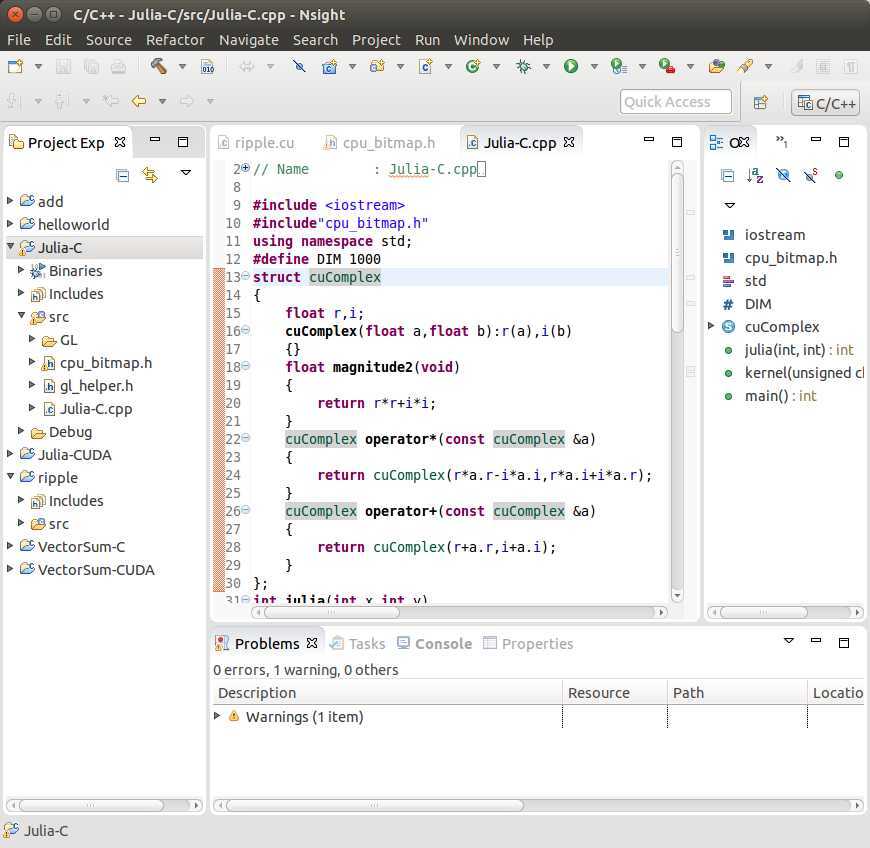Click the green Run launch button icon
Image resolution: width=870 pixels, height=848 pixels.
coord(570,66)
